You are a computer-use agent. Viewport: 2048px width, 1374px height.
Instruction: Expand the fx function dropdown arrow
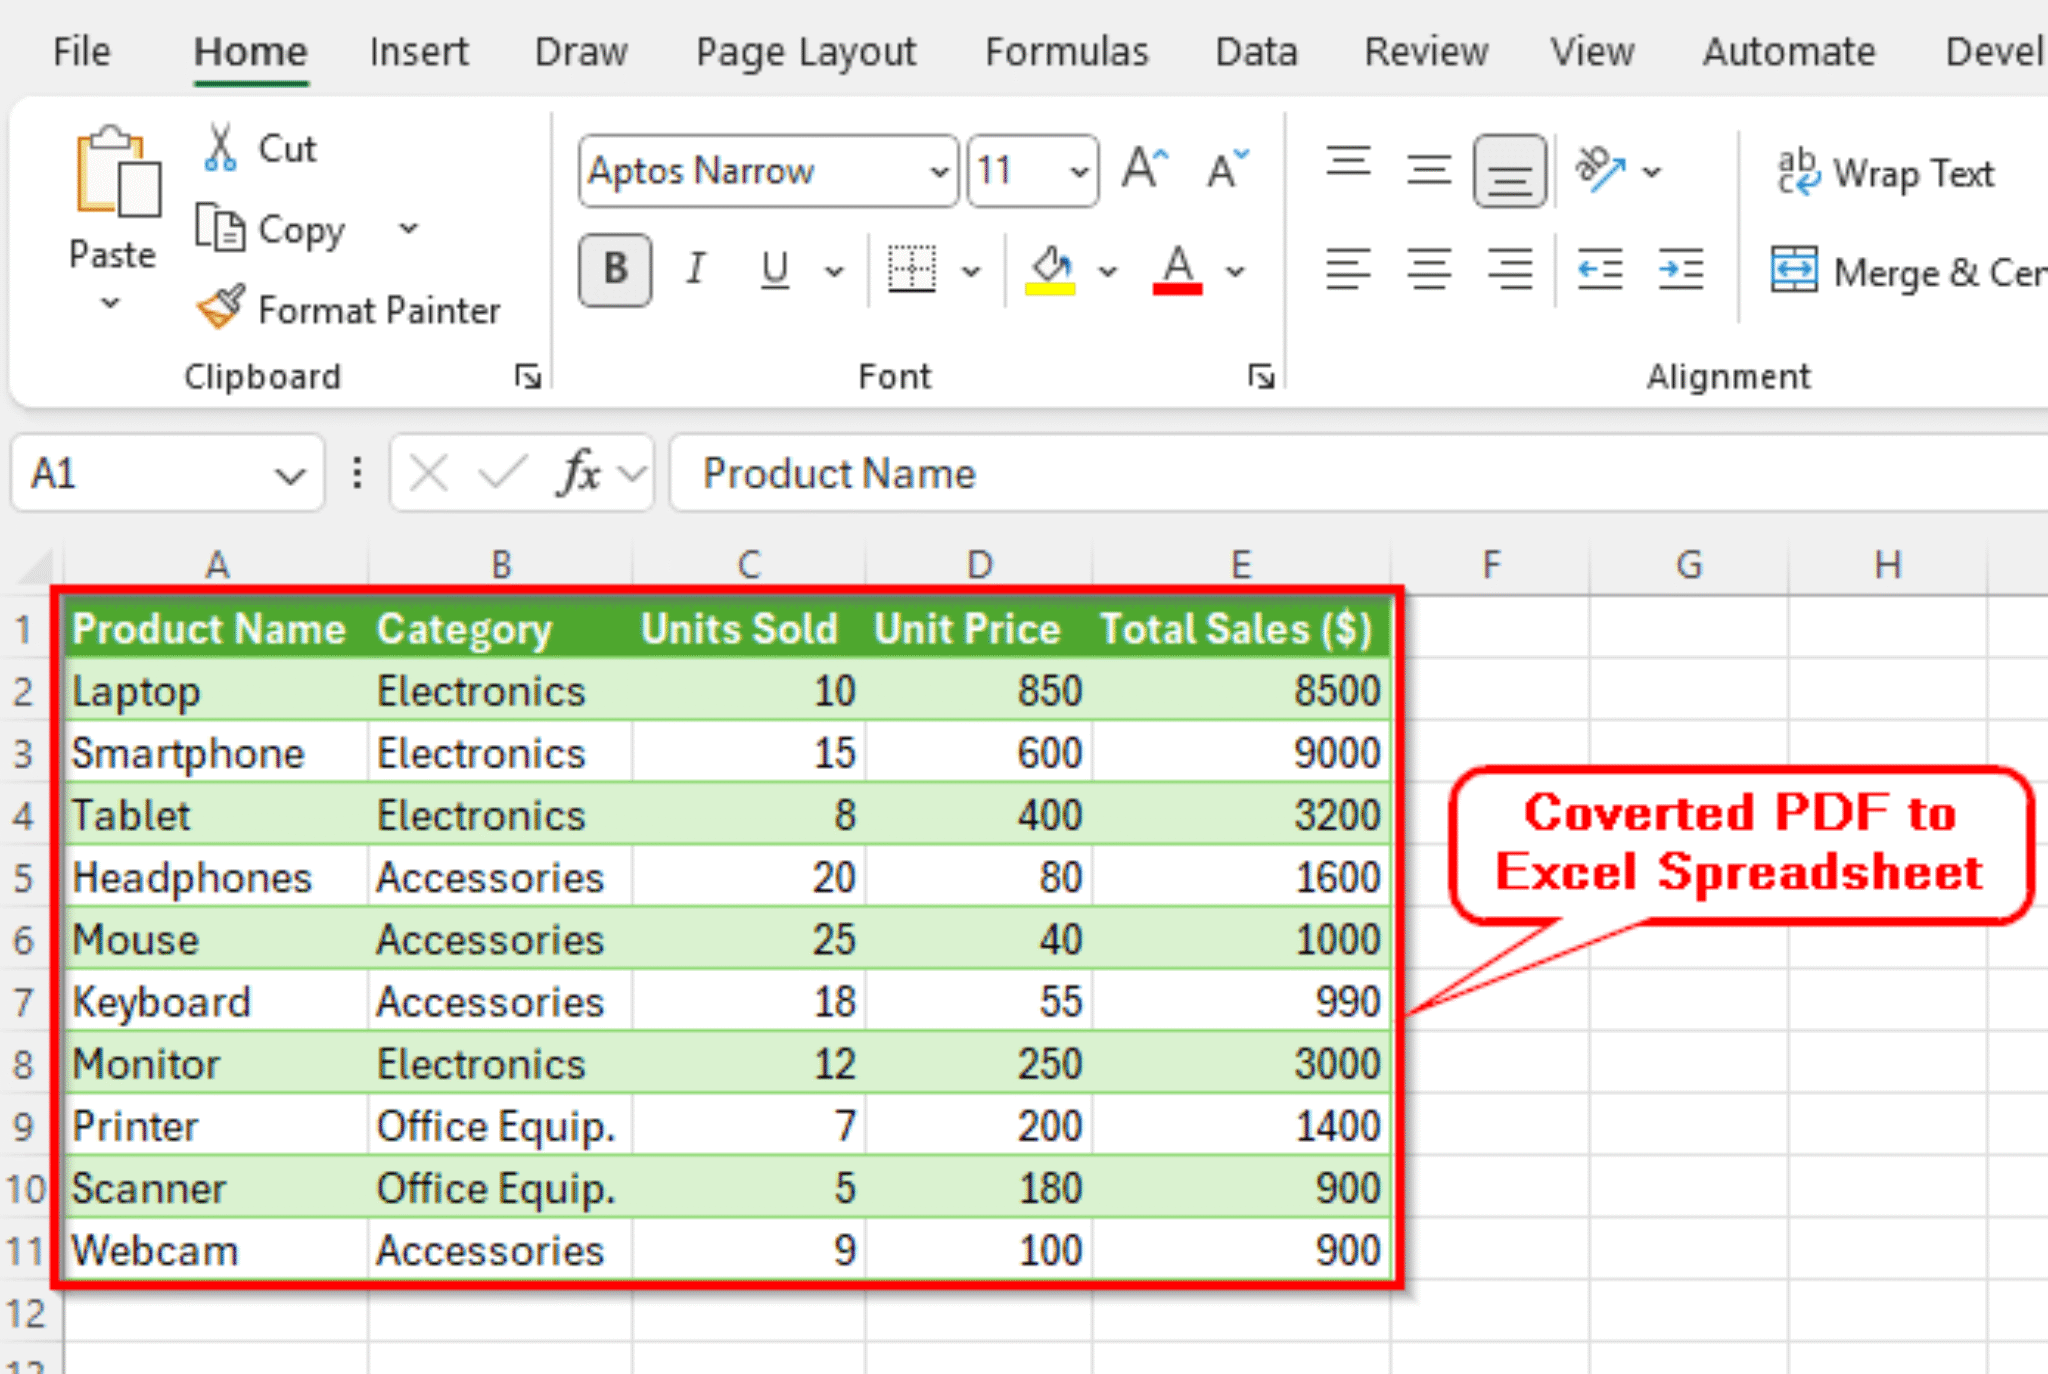click(632, 473)
